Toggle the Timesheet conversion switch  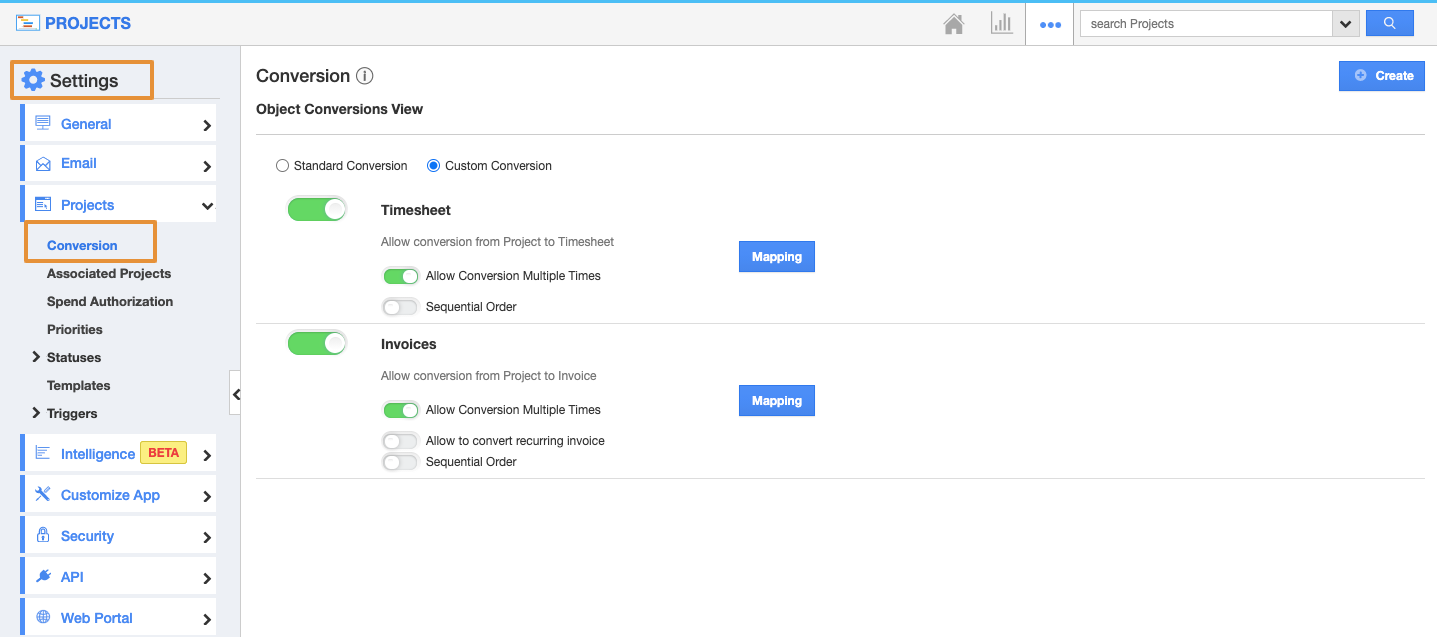tap(316, 209)
